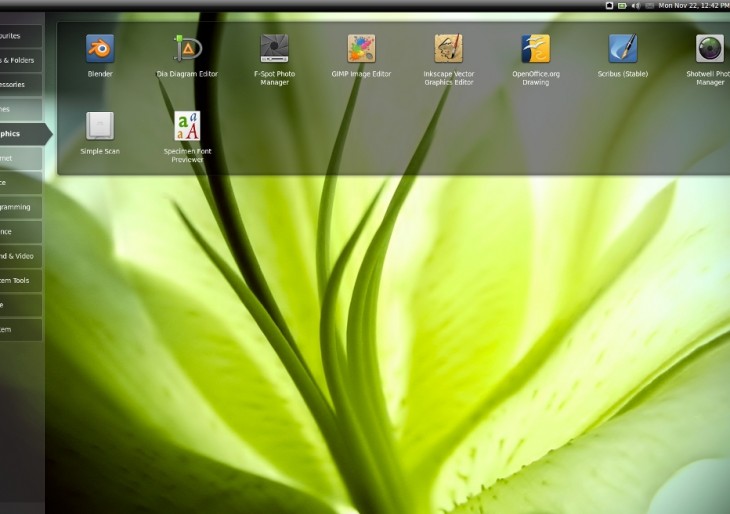Launch the Blender application

click(x=99, y=49)
